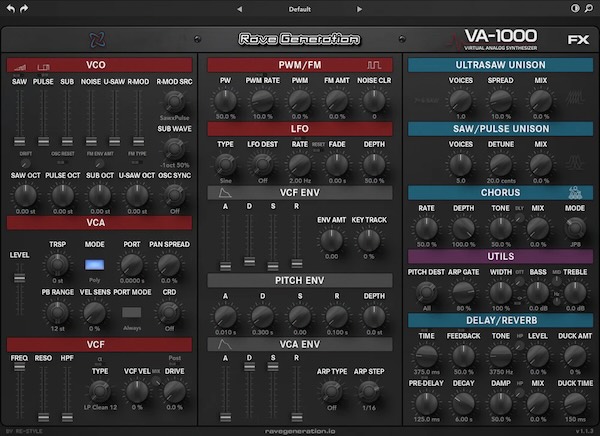Open the ravegeneration.io link
The width and height of the screenshot is (600, 436).
pos(300,431)
